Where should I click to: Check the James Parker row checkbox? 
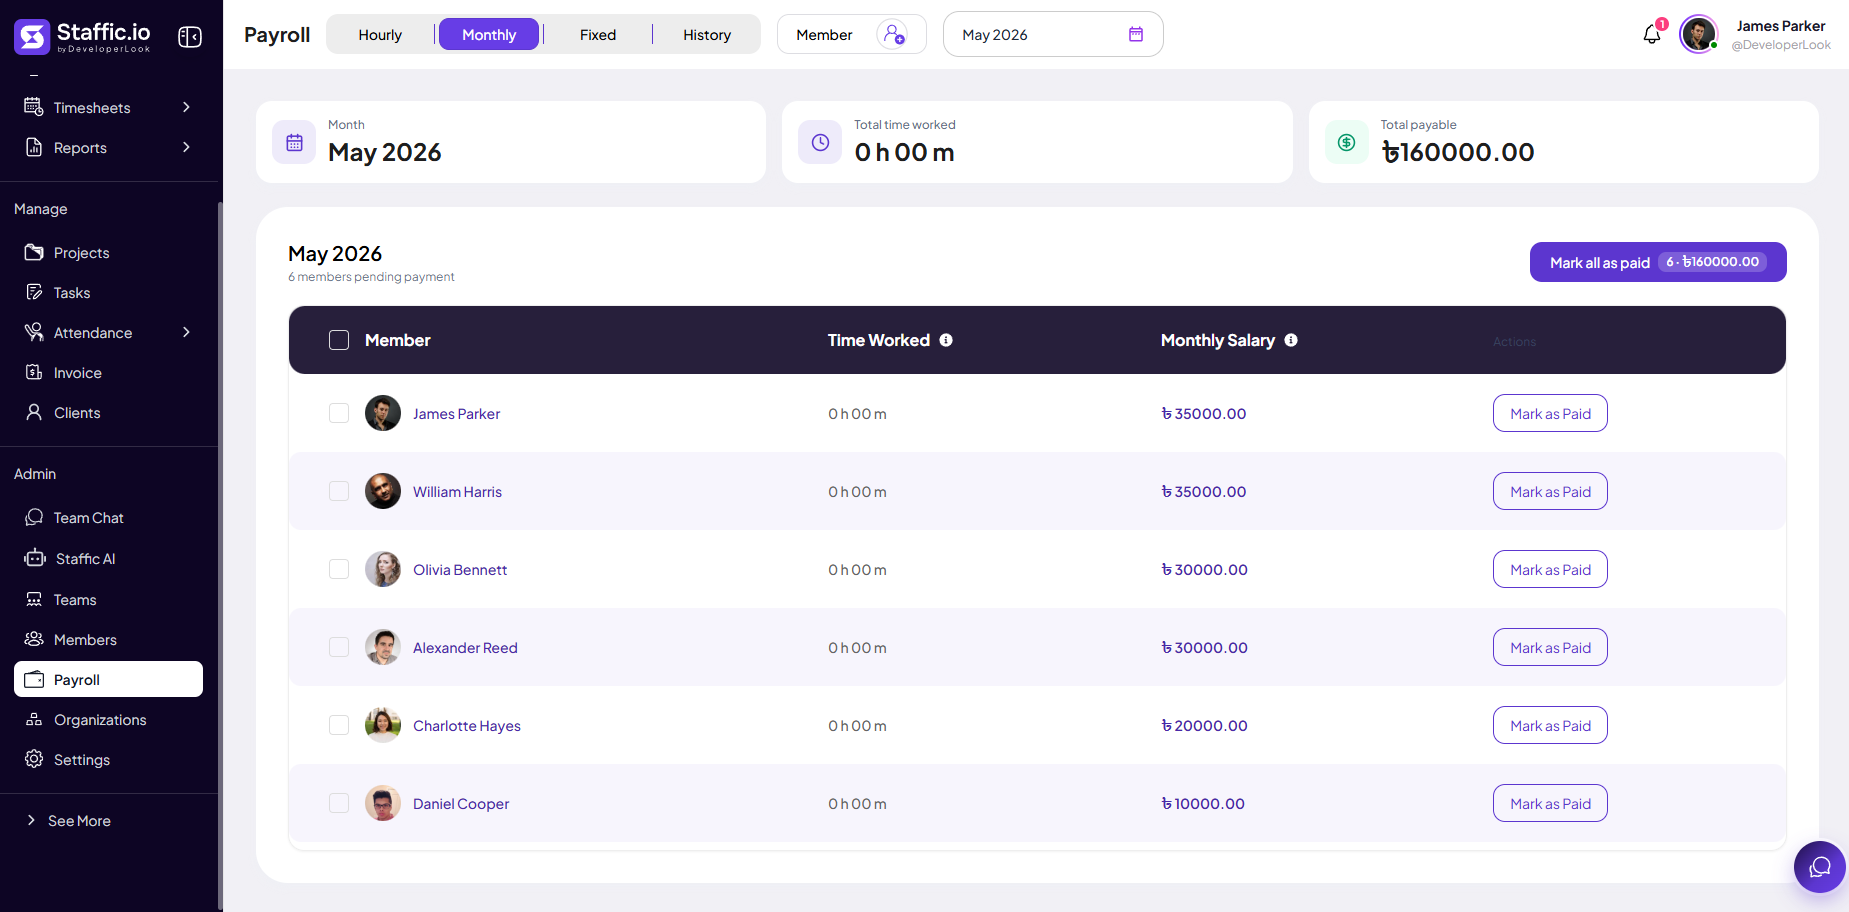click(x=339, y=413)
